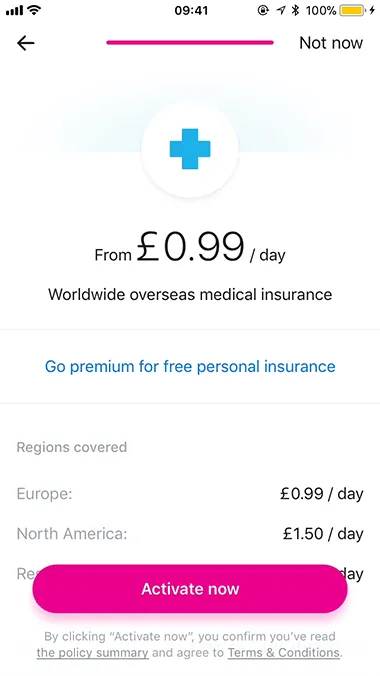Tap the cellular signal bars icon
The image size is (380, 676).
pos(14,10)
